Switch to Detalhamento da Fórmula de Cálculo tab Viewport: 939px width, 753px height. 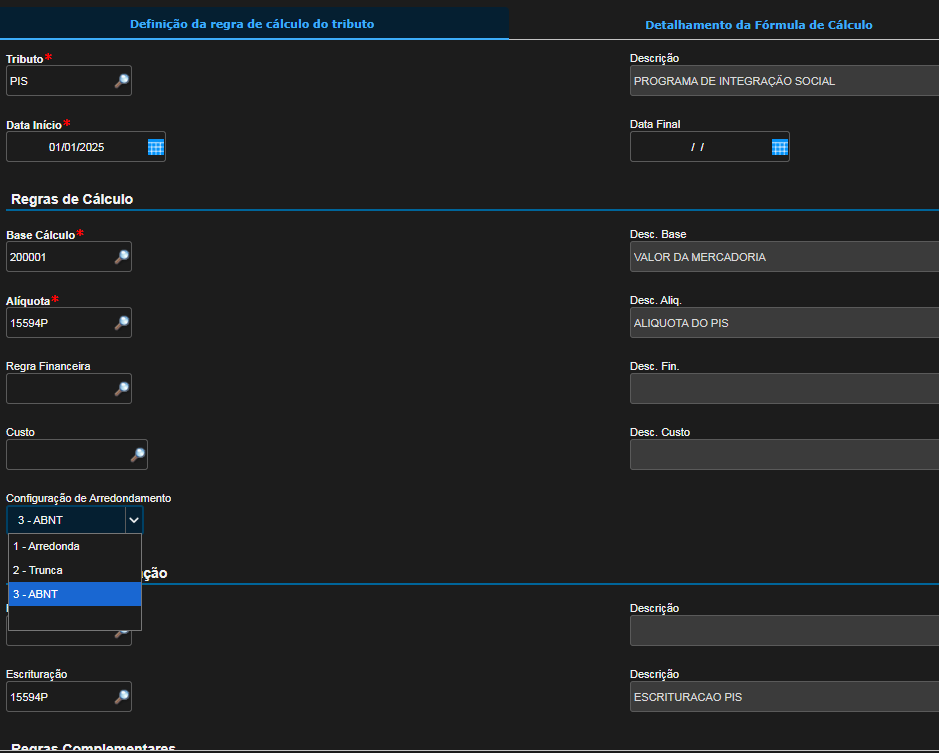coord(758,25)
